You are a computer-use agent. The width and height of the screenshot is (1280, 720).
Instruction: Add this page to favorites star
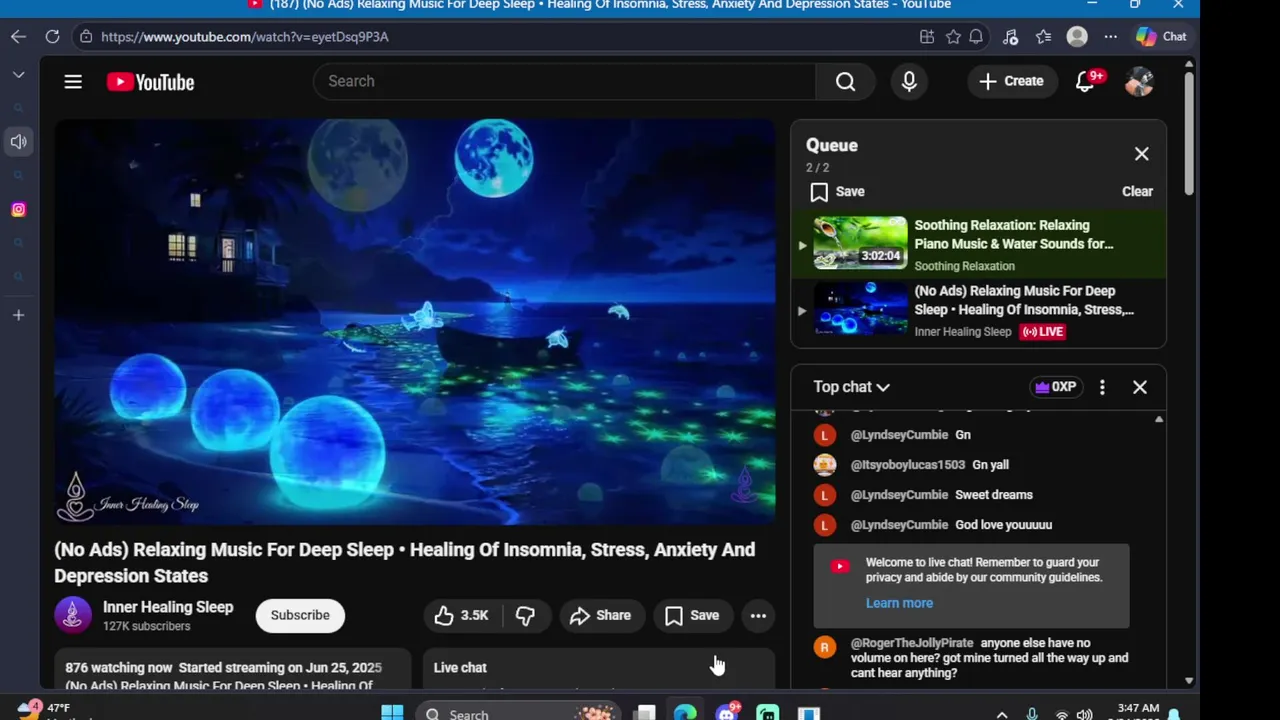point(953,36)
